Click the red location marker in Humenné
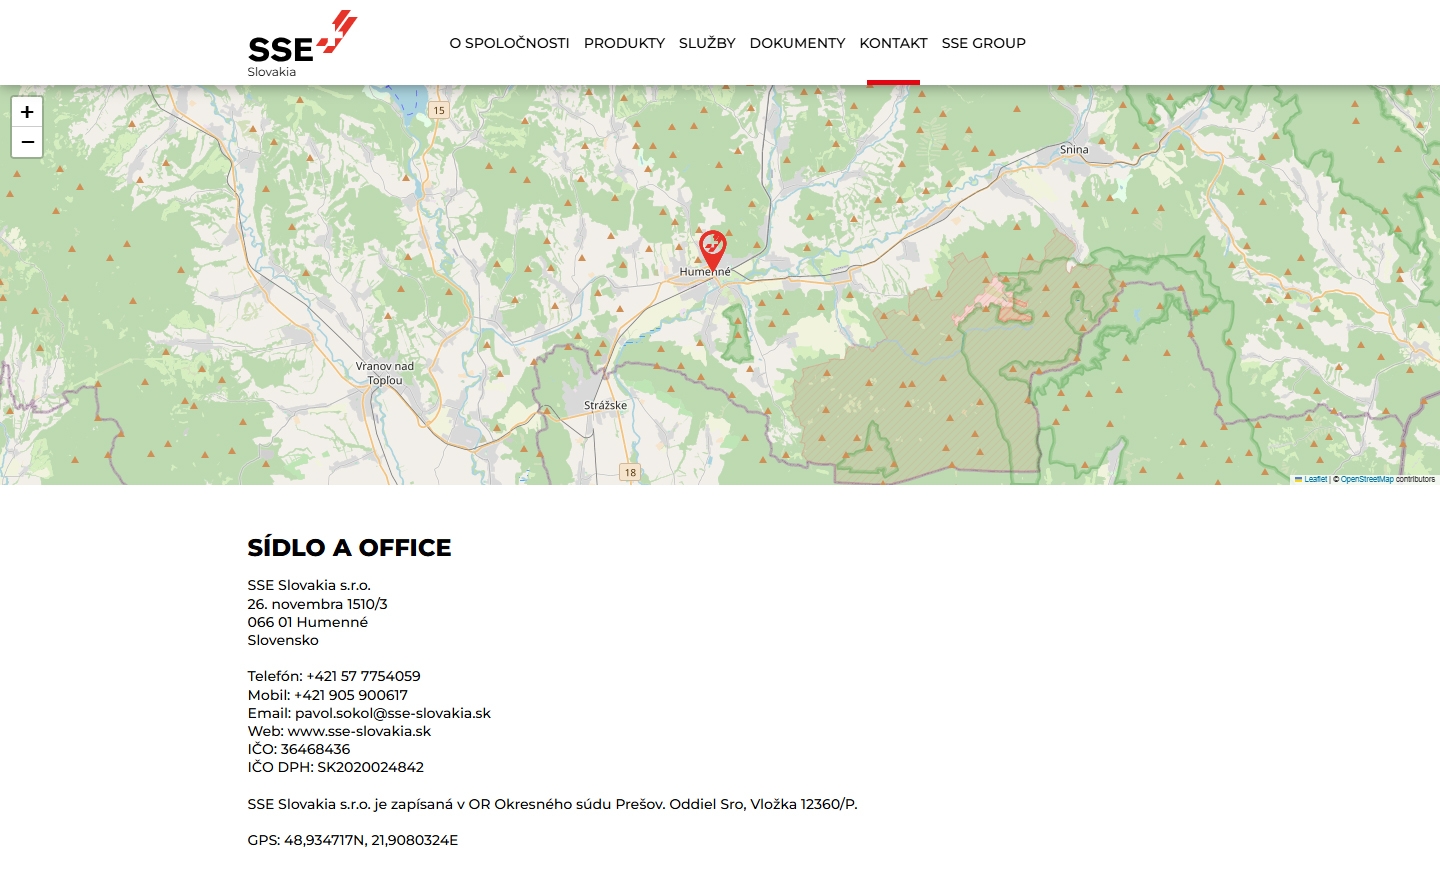The height and width of the screenshot is (891, 1440). pos(712,250)
